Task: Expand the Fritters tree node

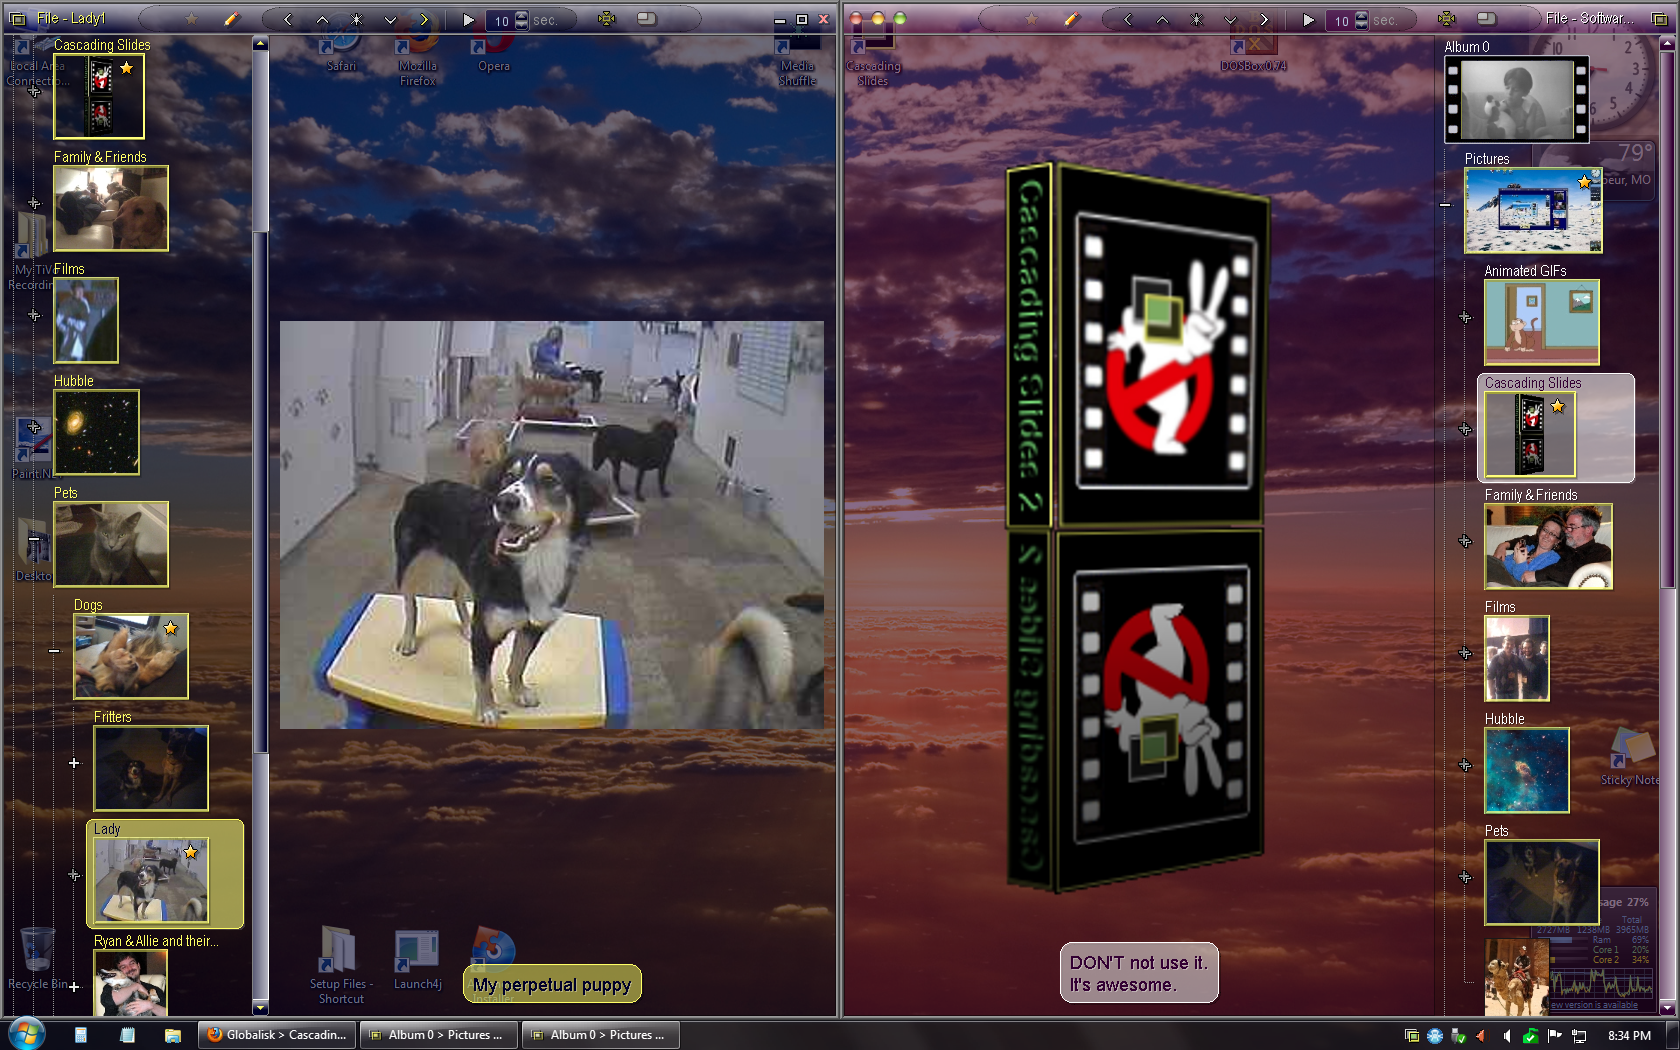Action: [74, 763]
